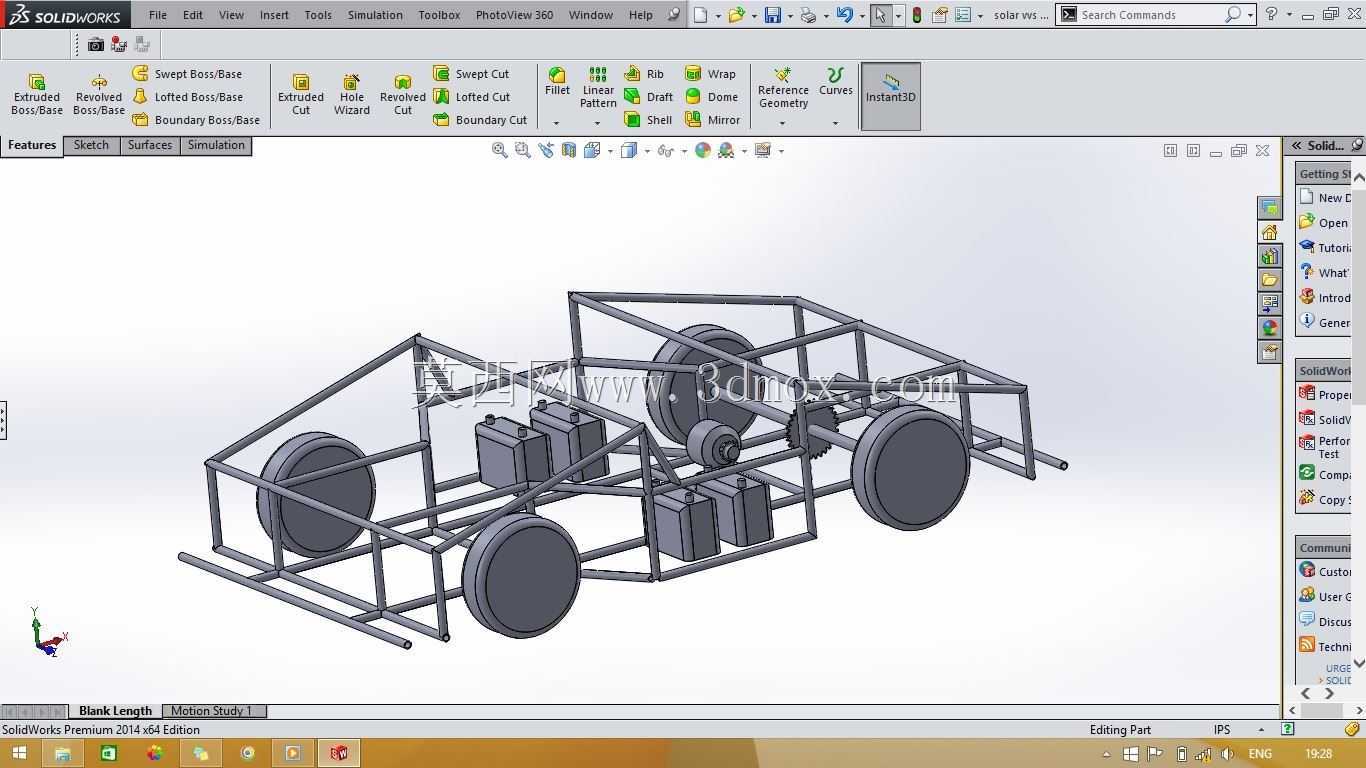
Task: Open the File menu
Action: click(158, 15)
